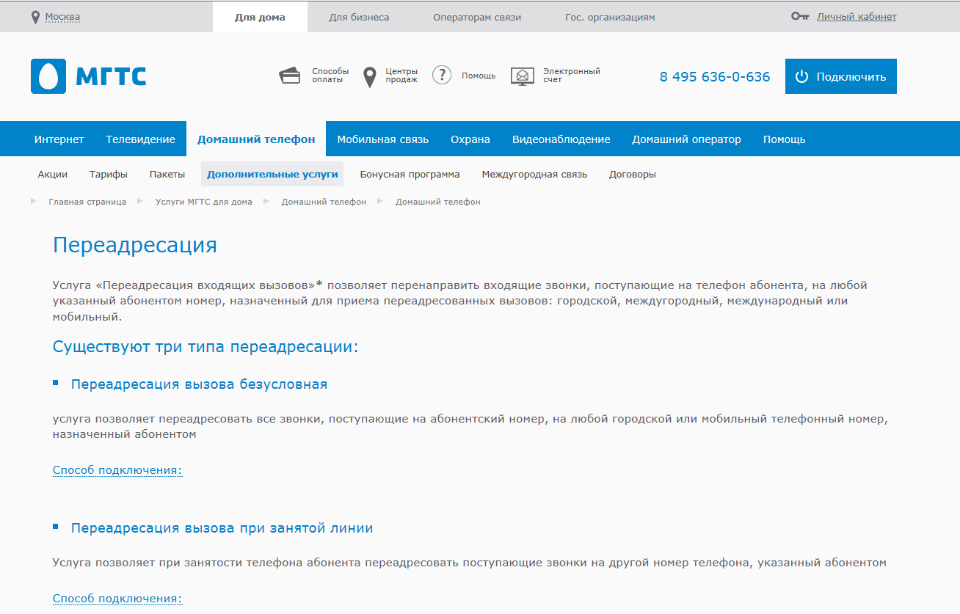
Task: Switch to Для бизнеса tab
Action: point(359,17)
